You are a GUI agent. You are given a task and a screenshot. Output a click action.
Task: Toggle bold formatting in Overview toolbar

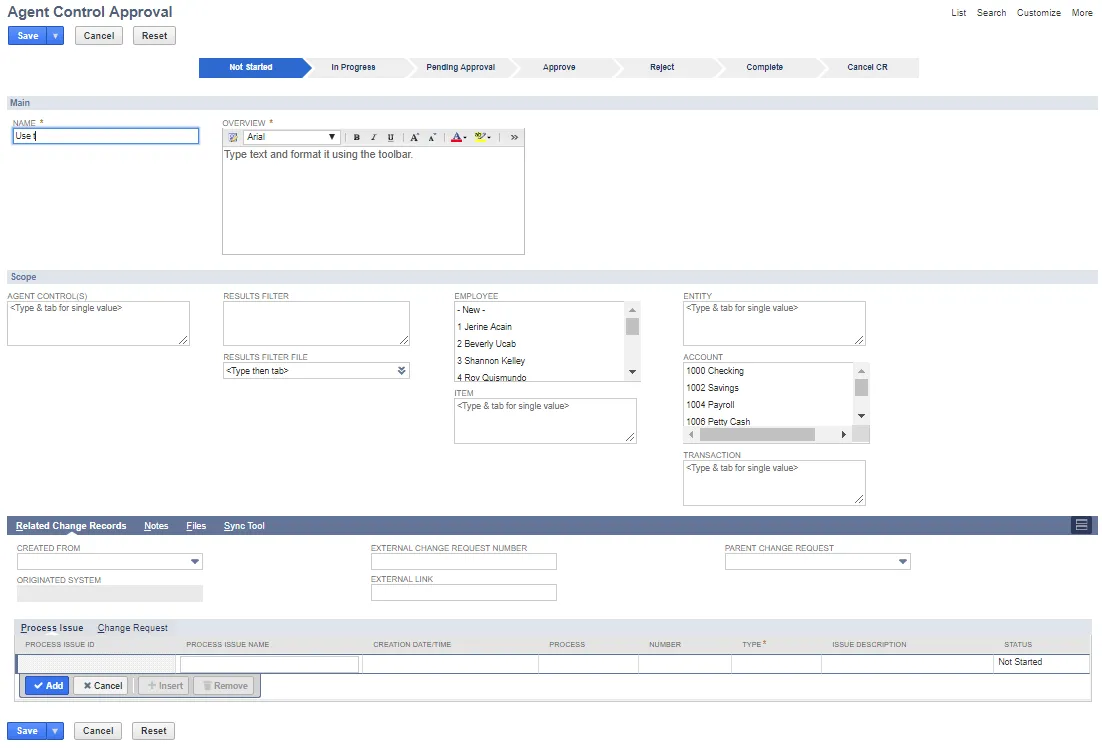pyautogui.click(x=356, y=137)
